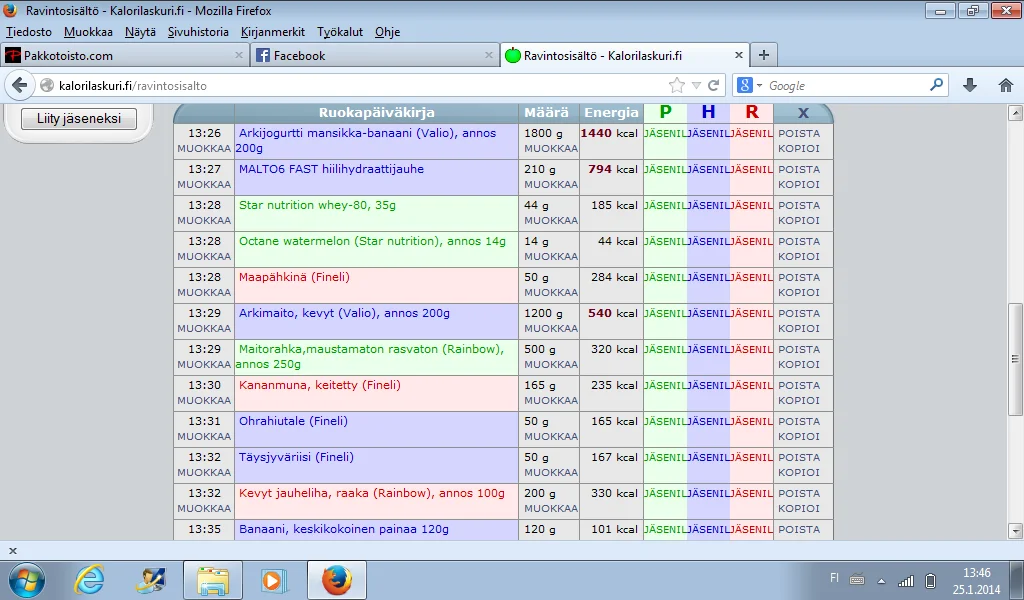Click the search magnifier icon
This screenshot has width=1024, height=600.
937,86
